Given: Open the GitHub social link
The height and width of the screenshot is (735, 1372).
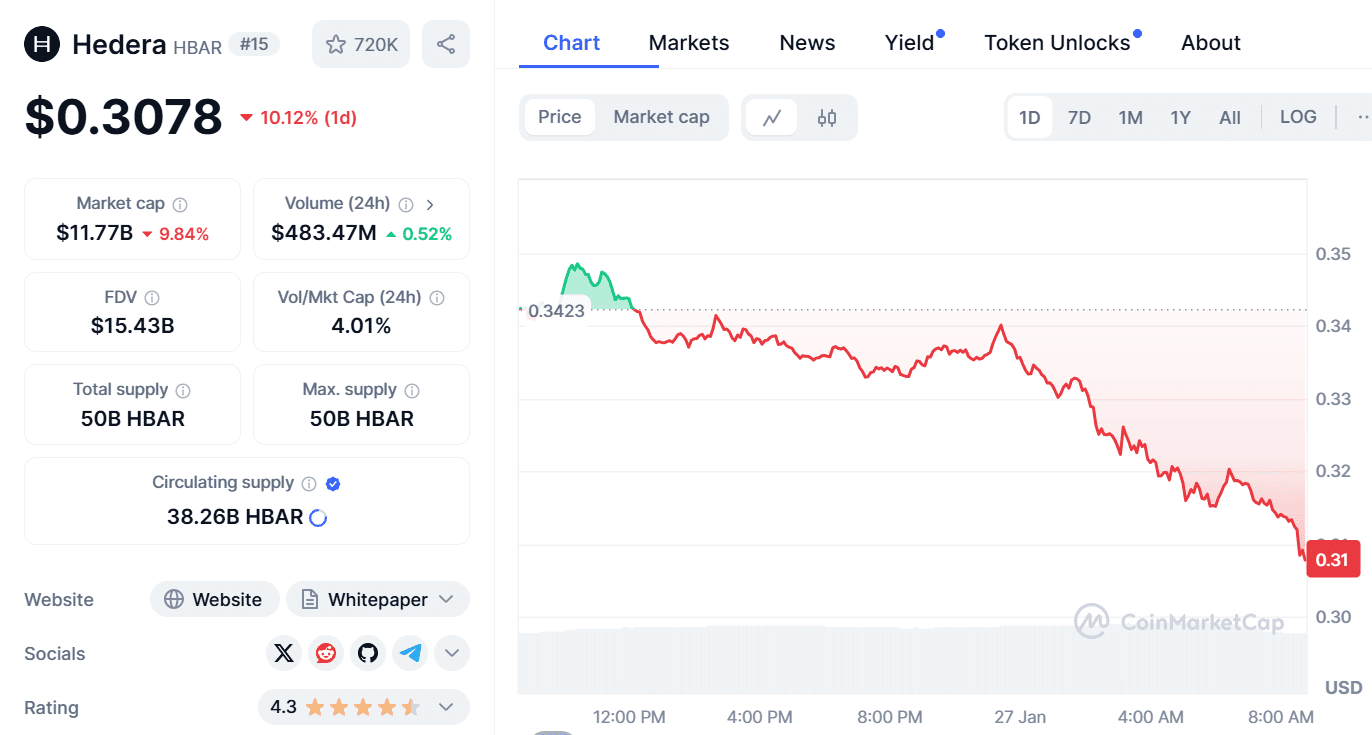Looking at the screenshot, I should pyautogui.click(x=368, y=654).
